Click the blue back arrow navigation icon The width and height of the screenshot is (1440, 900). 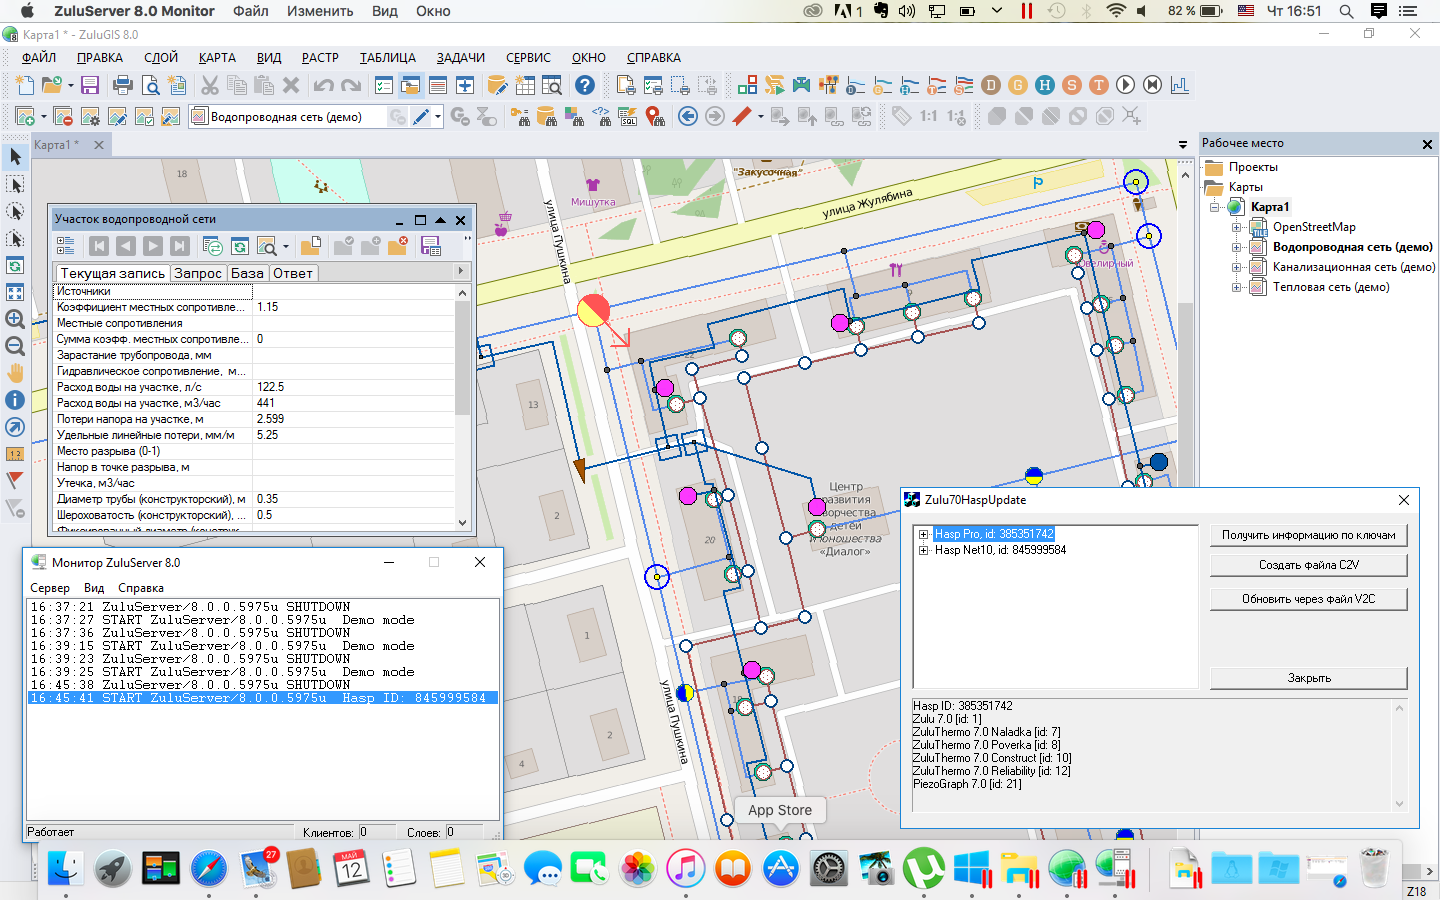point(688,116)
